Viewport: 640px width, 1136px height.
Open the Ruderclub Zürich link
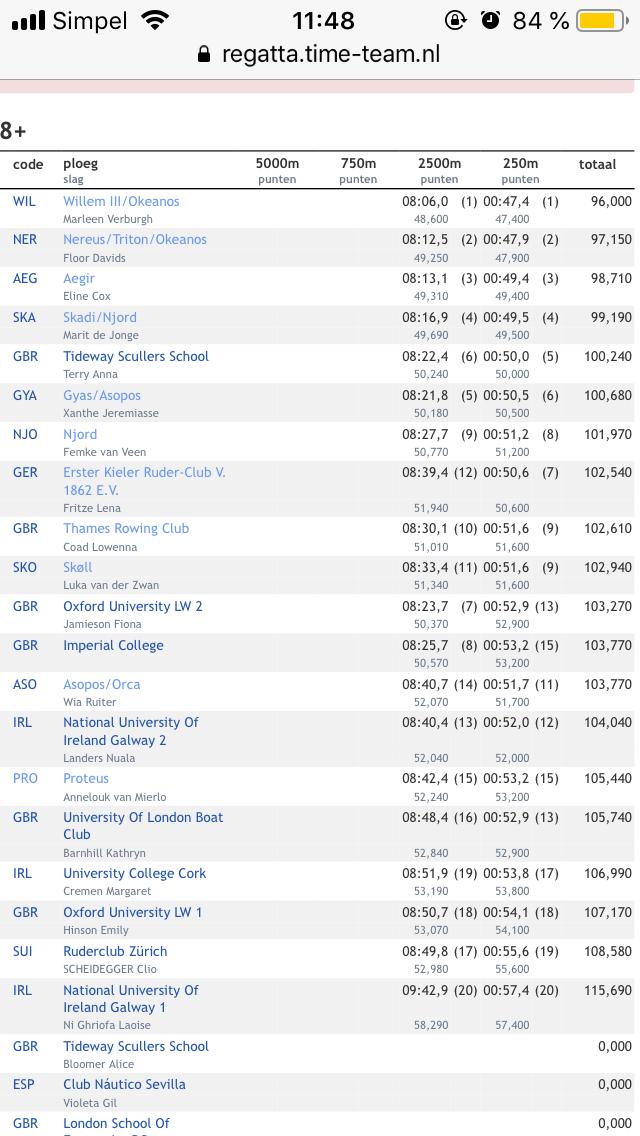coord(115,951)
